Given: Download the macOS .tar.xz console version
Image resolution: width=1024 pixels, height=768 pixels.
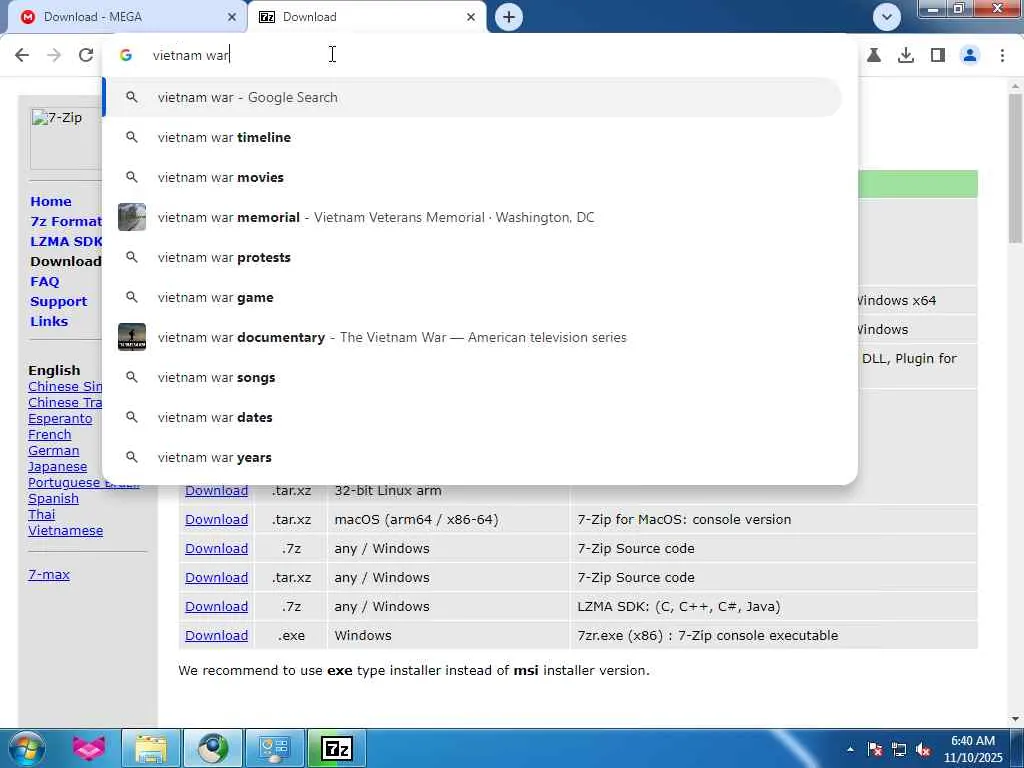Looking at the screenshot, I should coord(216,520).
